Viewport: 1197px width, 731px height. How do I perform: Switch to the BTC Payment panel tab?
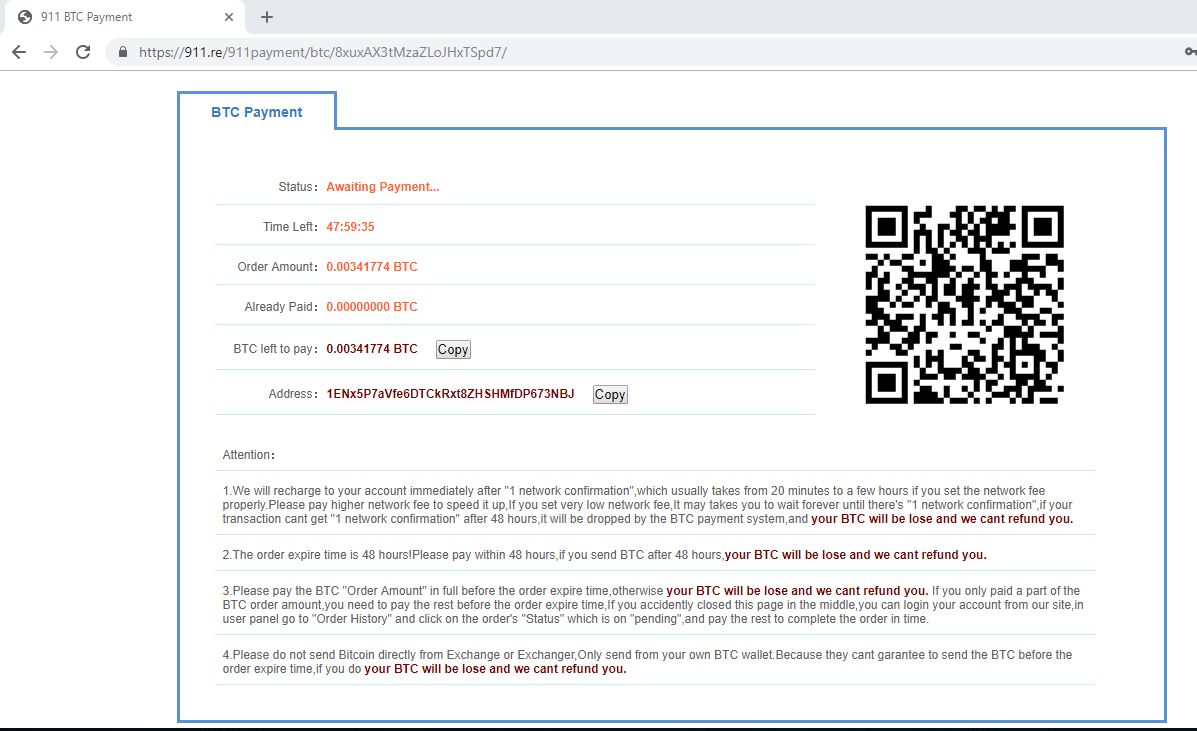257,112
